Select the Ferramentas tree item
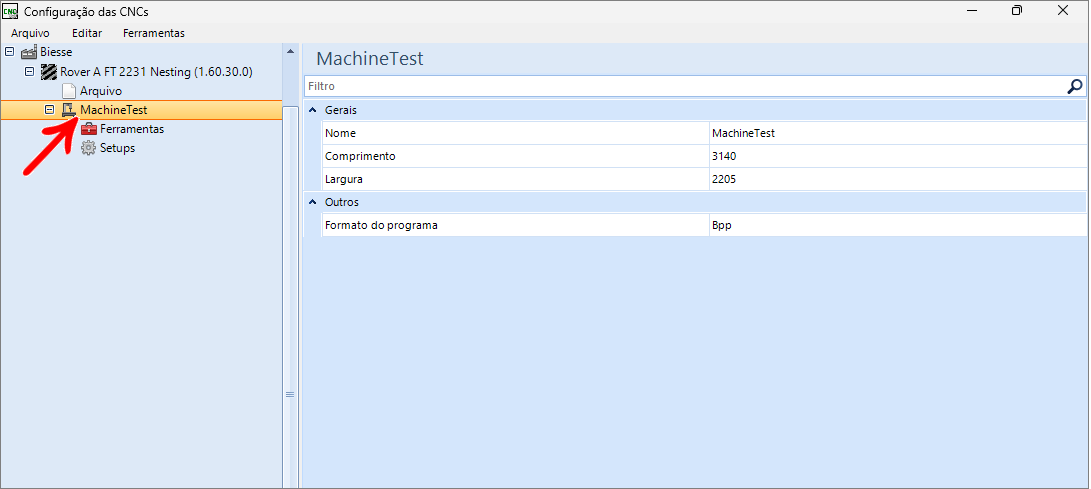The image size is (1091, 489). tap(132, 129)
